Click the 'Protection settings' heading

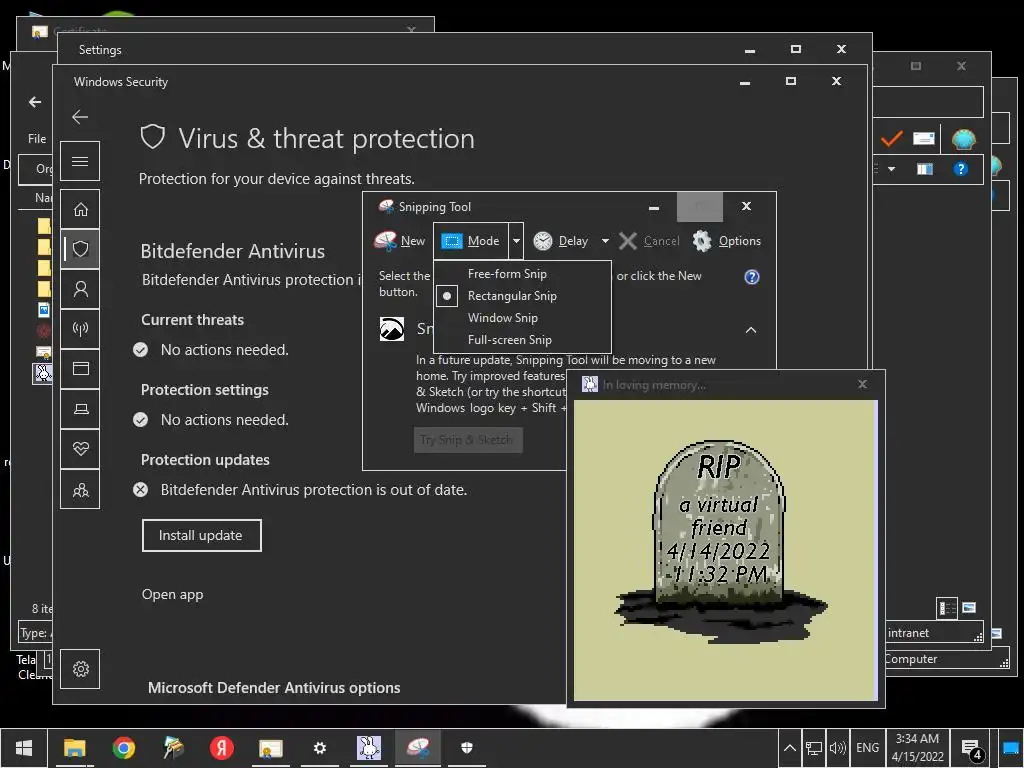[x=204, y=389]
